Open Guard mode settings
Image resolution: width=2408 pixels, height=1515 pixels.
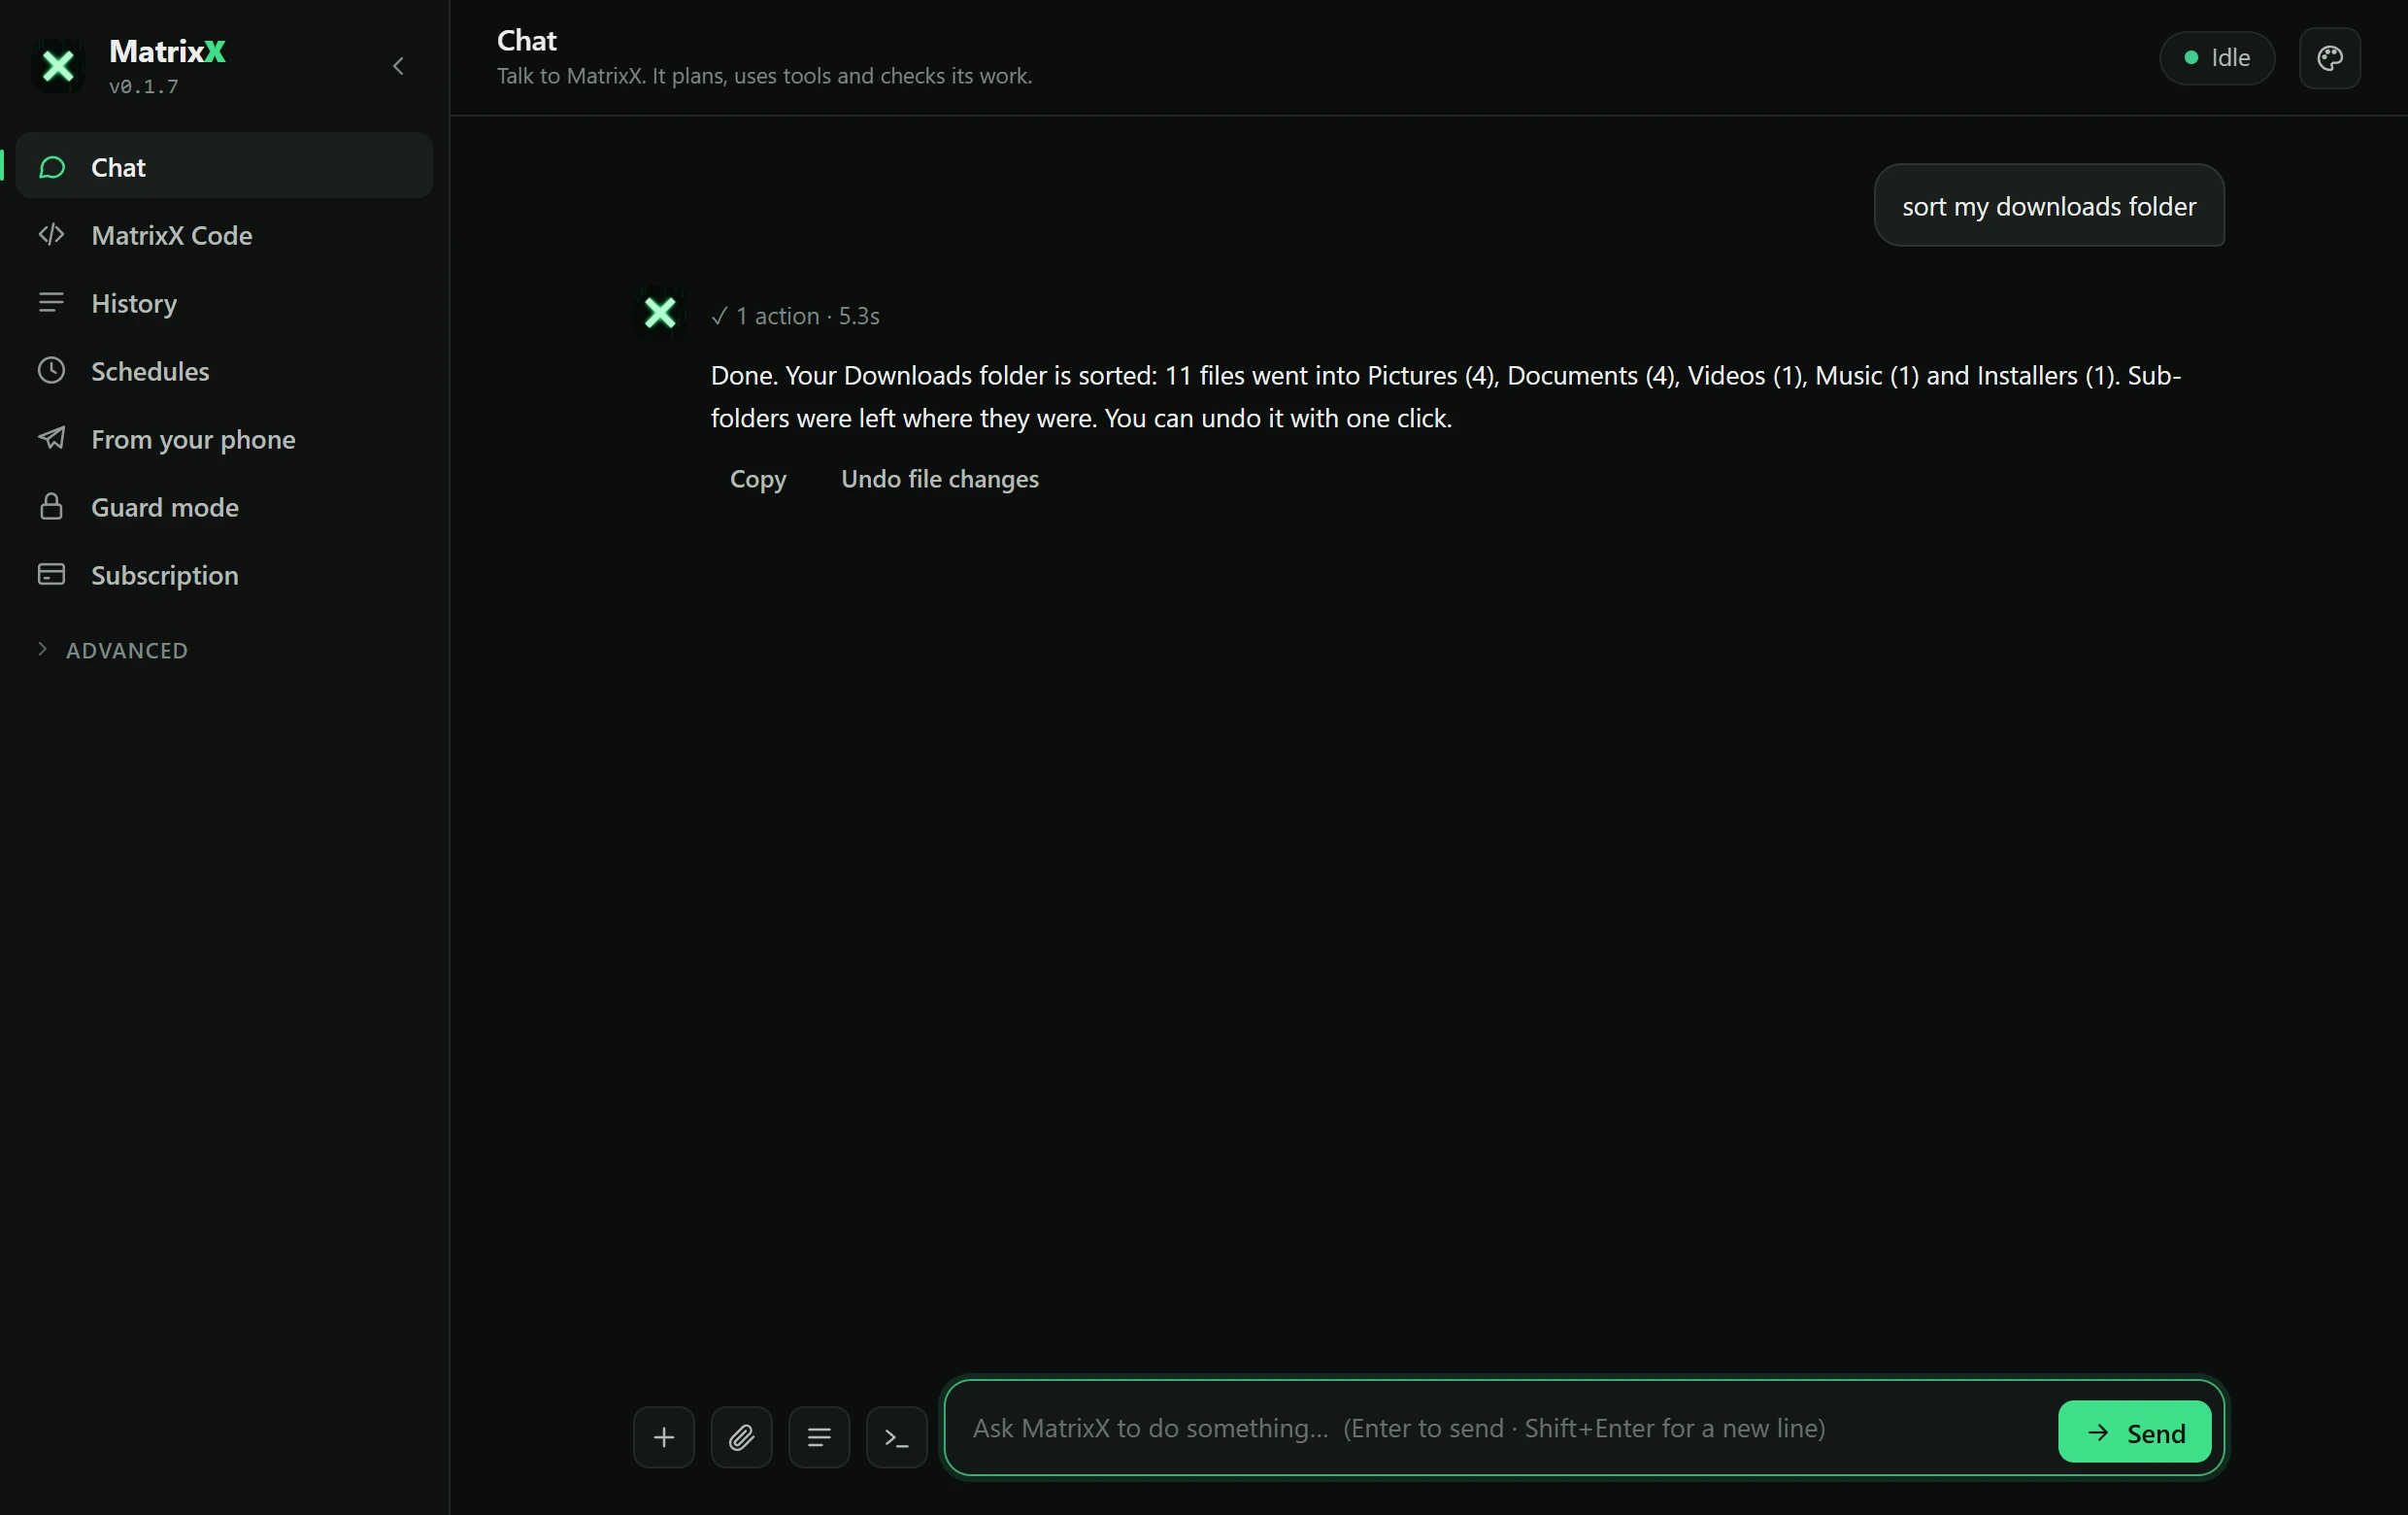point(224,506)
